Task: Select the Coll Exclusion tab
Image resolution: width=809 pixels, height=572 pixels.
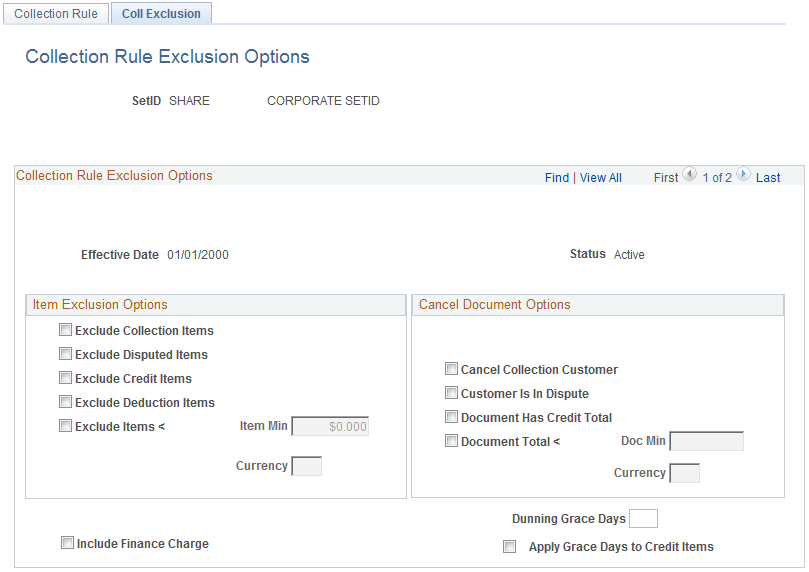Action: pyautogui.click(x=161, y=14)
